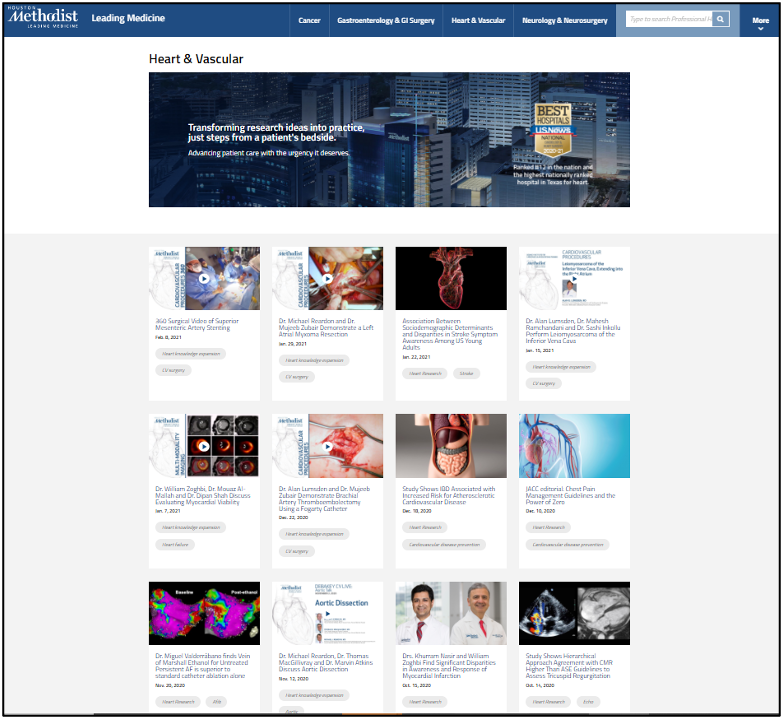Click the intestines anatomy model thumbnail
781x718 pixels.
(x=451, y=446)
